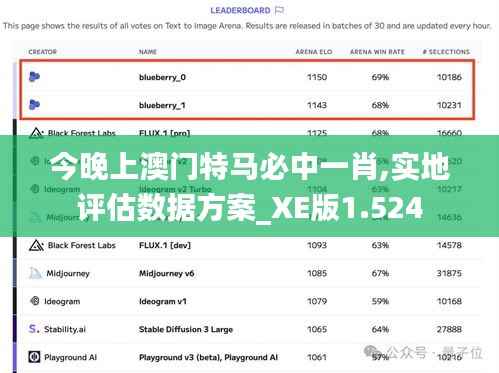499x373 pixels.
Task: Click the Ideogram logo in Ideogram v1 row
Action: (x=35, y=301)
